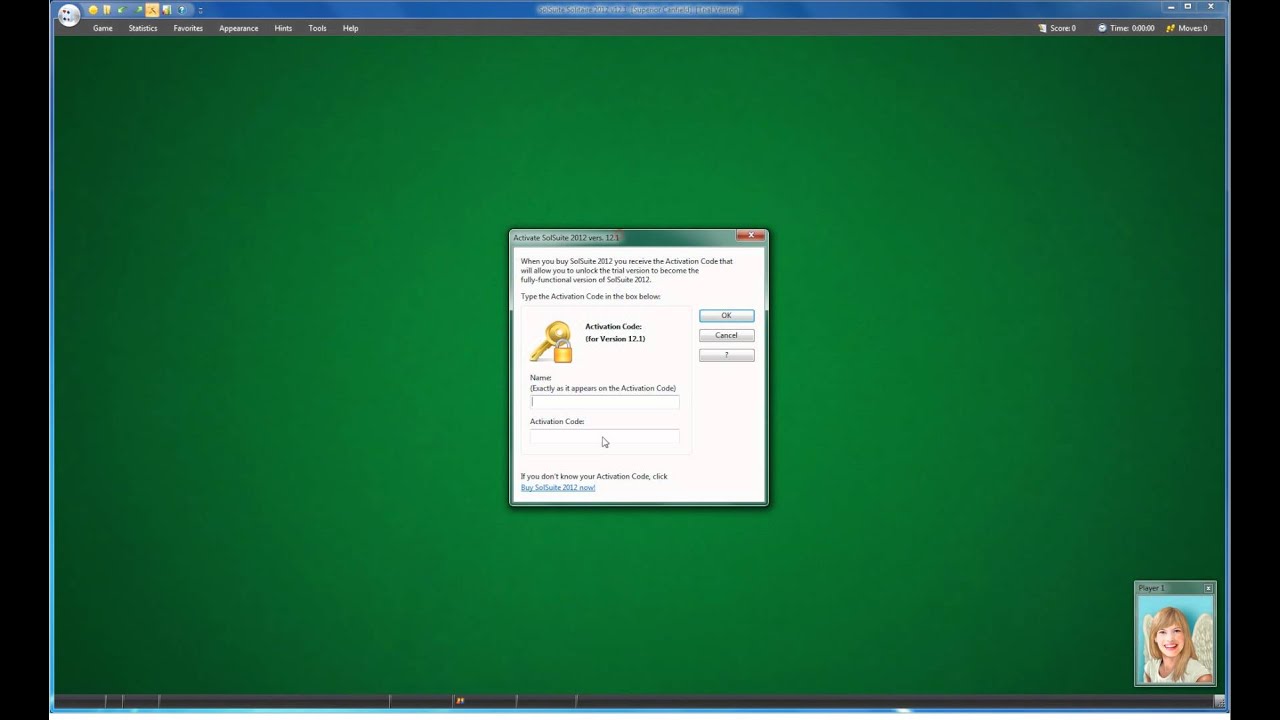The width and height of the screenshot is (1280, 720).
Task: Open the Statistics menu
Action: tap(143, 28)
